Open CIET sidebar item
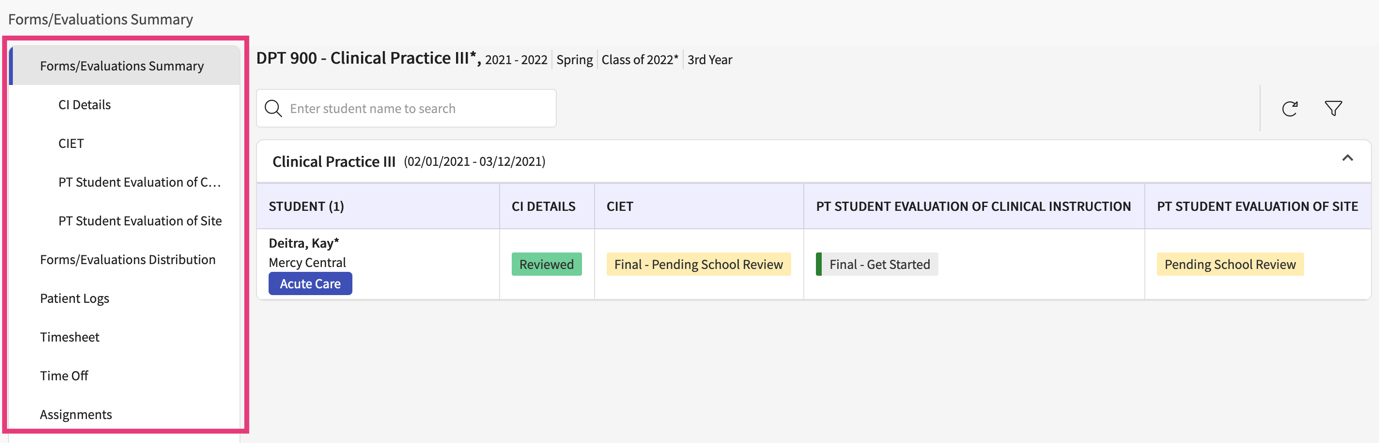This screenshot has width=1379, height=443. pos(71,143)
